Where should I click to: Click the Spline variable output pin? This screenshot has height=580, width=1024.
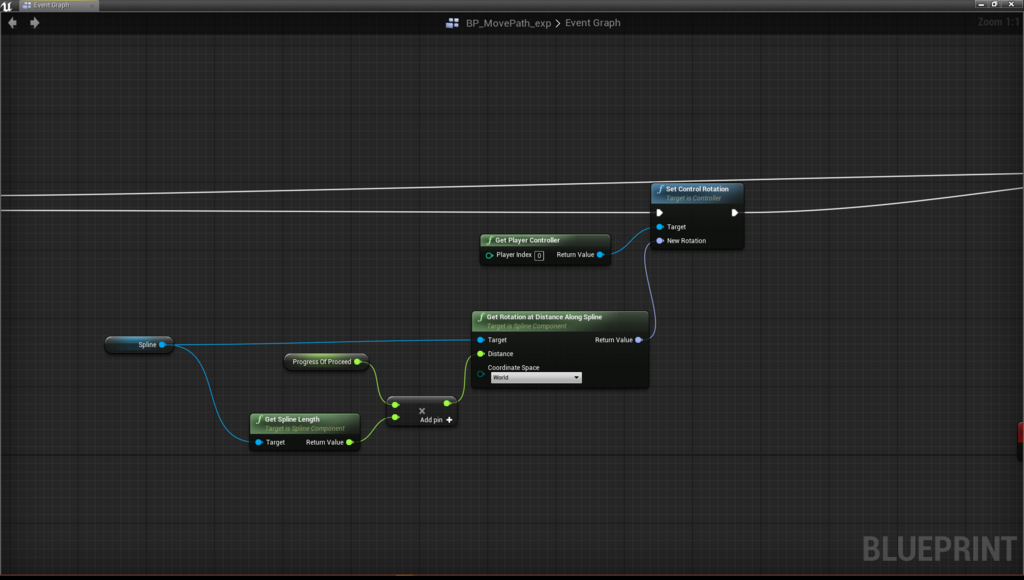(162, 344)
